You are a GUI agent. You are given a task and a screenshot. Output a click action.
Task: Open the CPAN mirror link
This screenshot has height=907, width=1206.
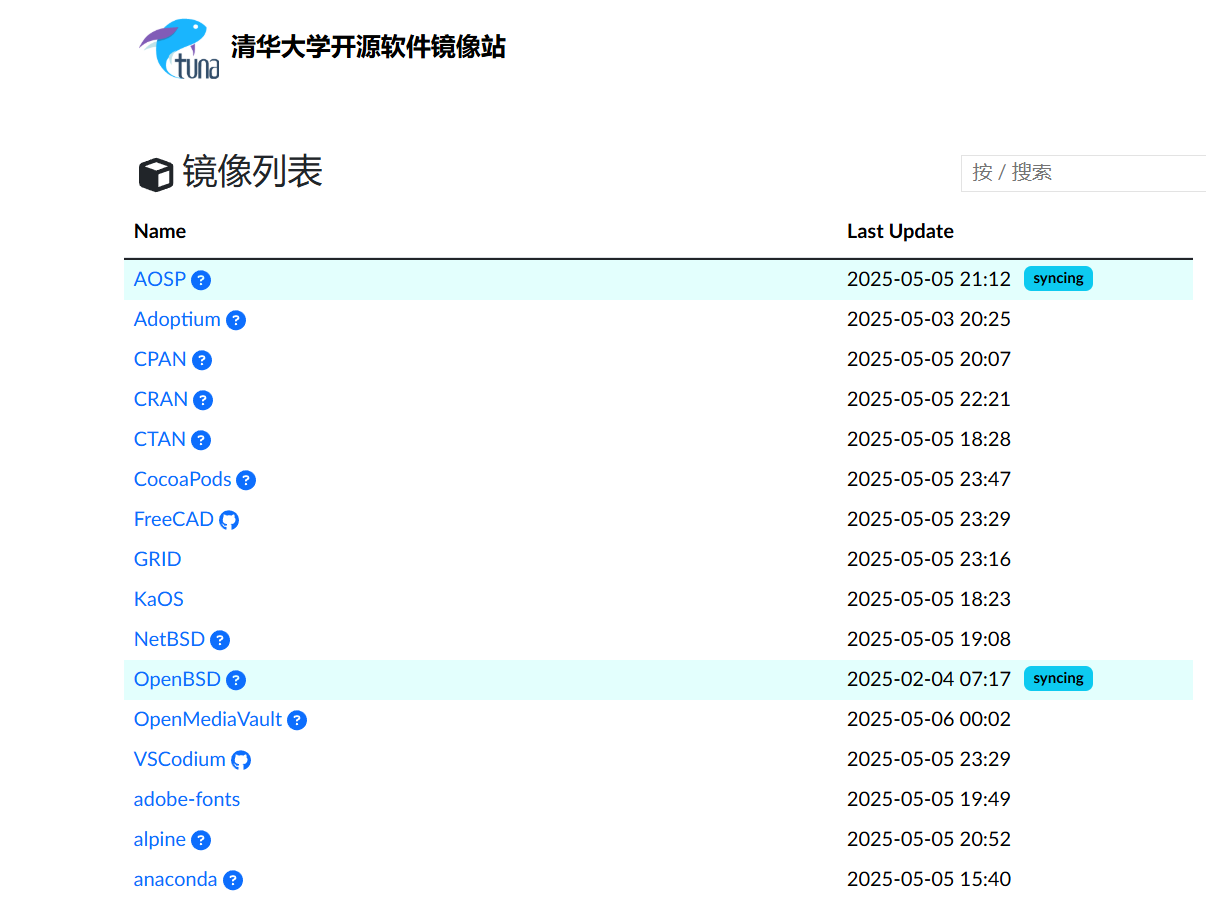click(x=160, y=359)
